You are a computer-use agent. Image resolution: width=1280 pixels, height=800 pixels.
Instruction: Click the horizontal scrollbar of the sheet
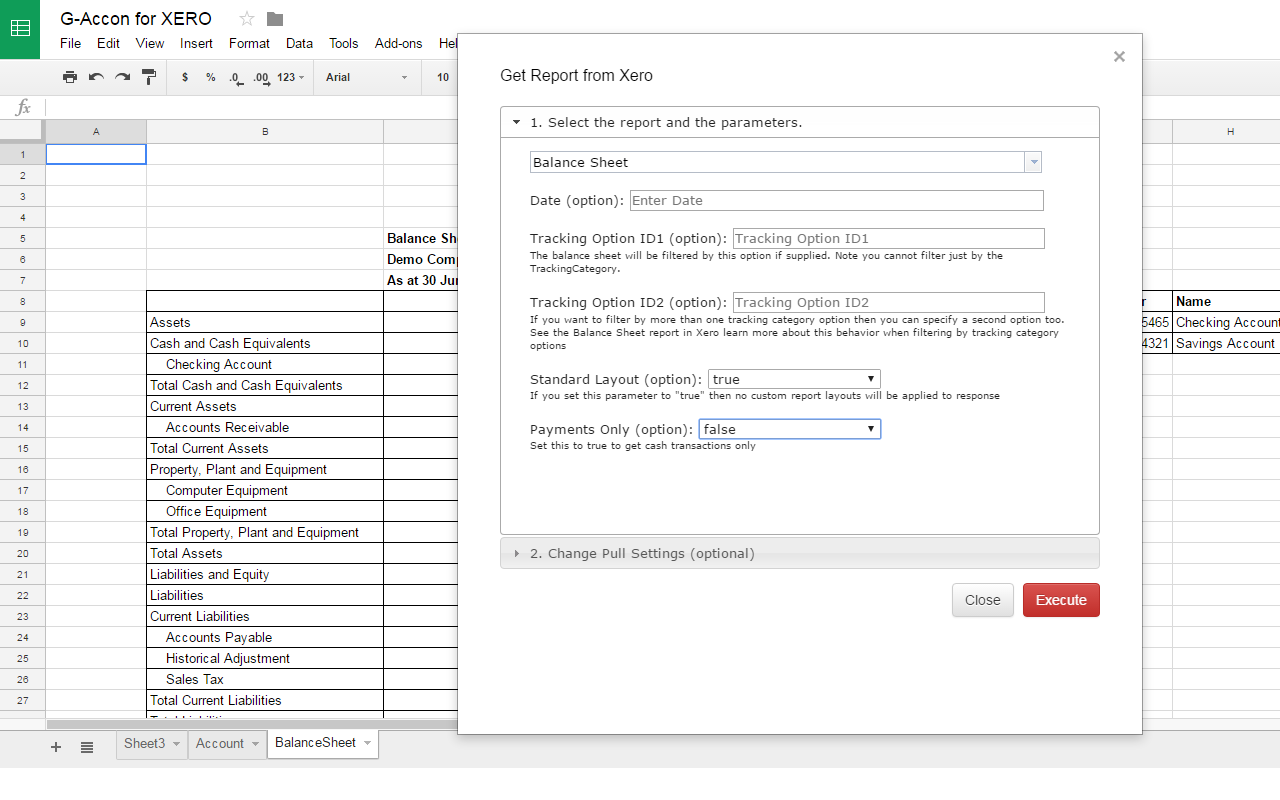pos(252,724)
